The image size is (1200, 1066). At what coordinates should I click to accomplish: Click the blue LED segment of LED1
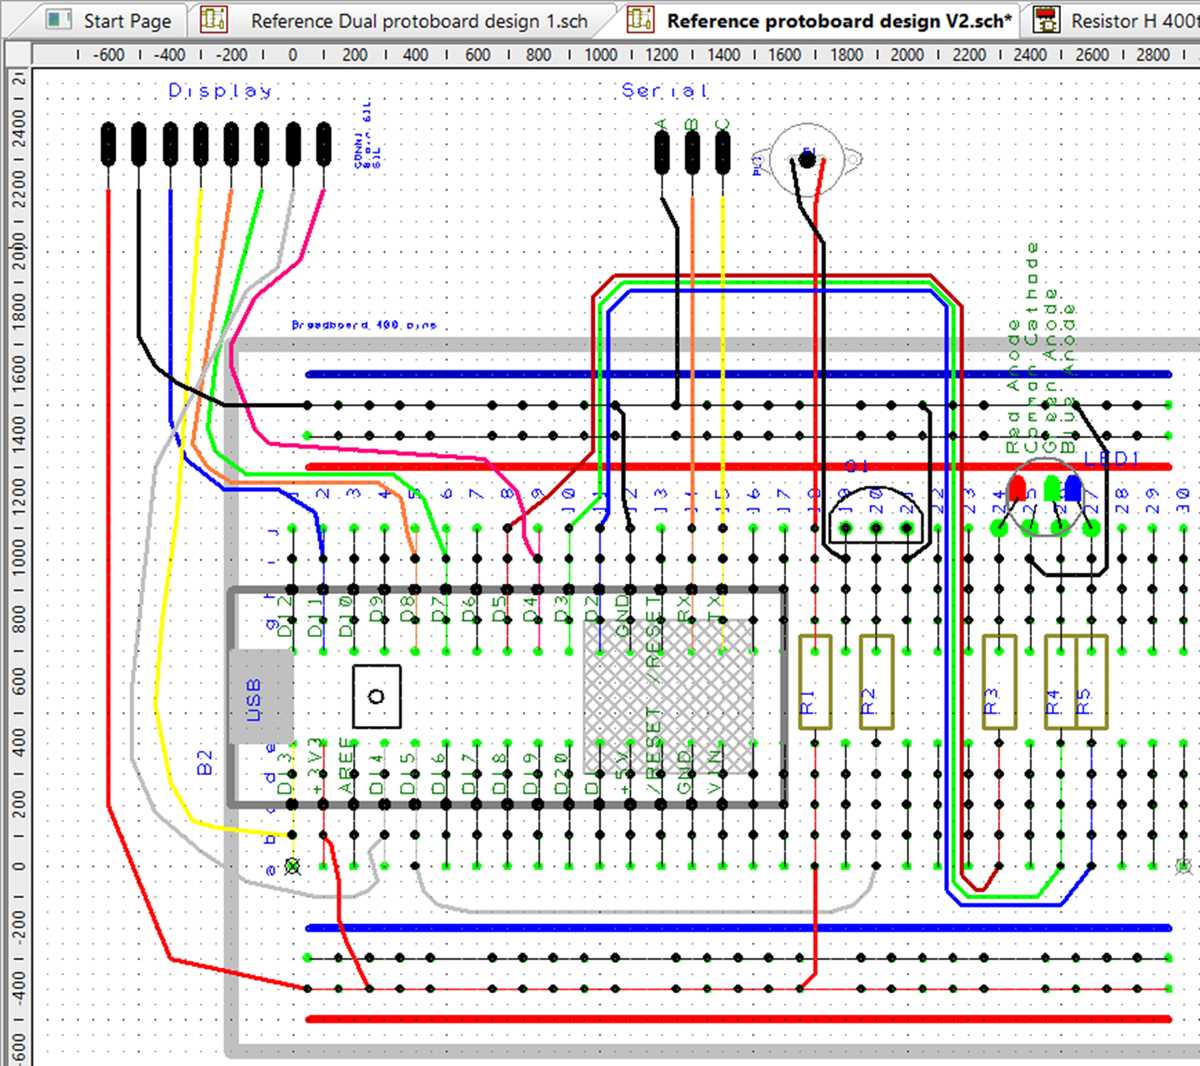coord(1073,489)
